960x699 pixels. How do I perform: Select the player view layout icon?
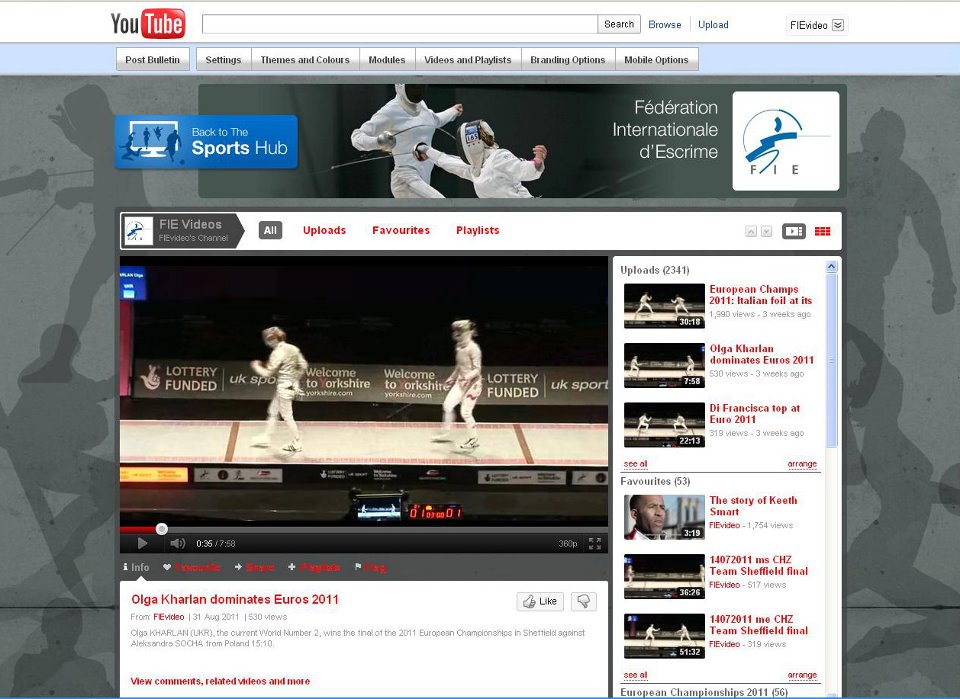click(x=793, y=231)
